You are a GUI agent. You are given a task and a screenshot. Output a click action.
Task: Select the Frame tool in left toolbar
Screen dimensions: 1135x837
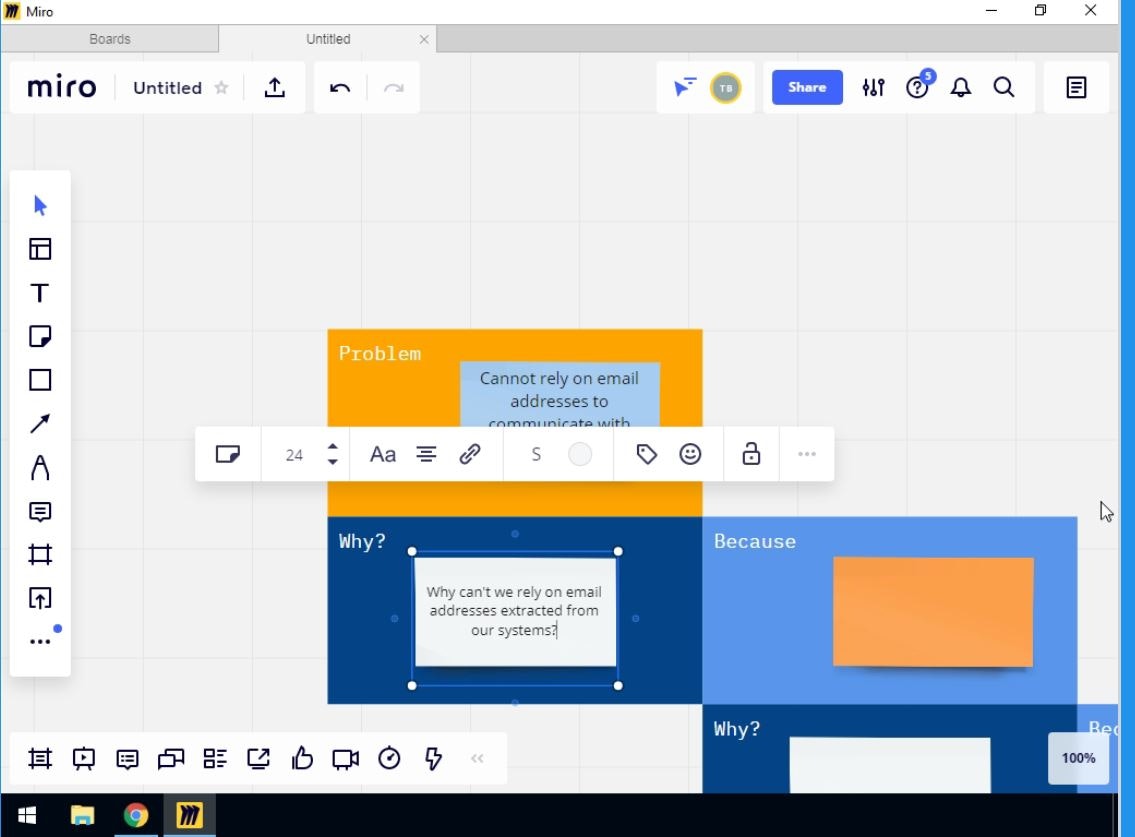tap(40, 555)
